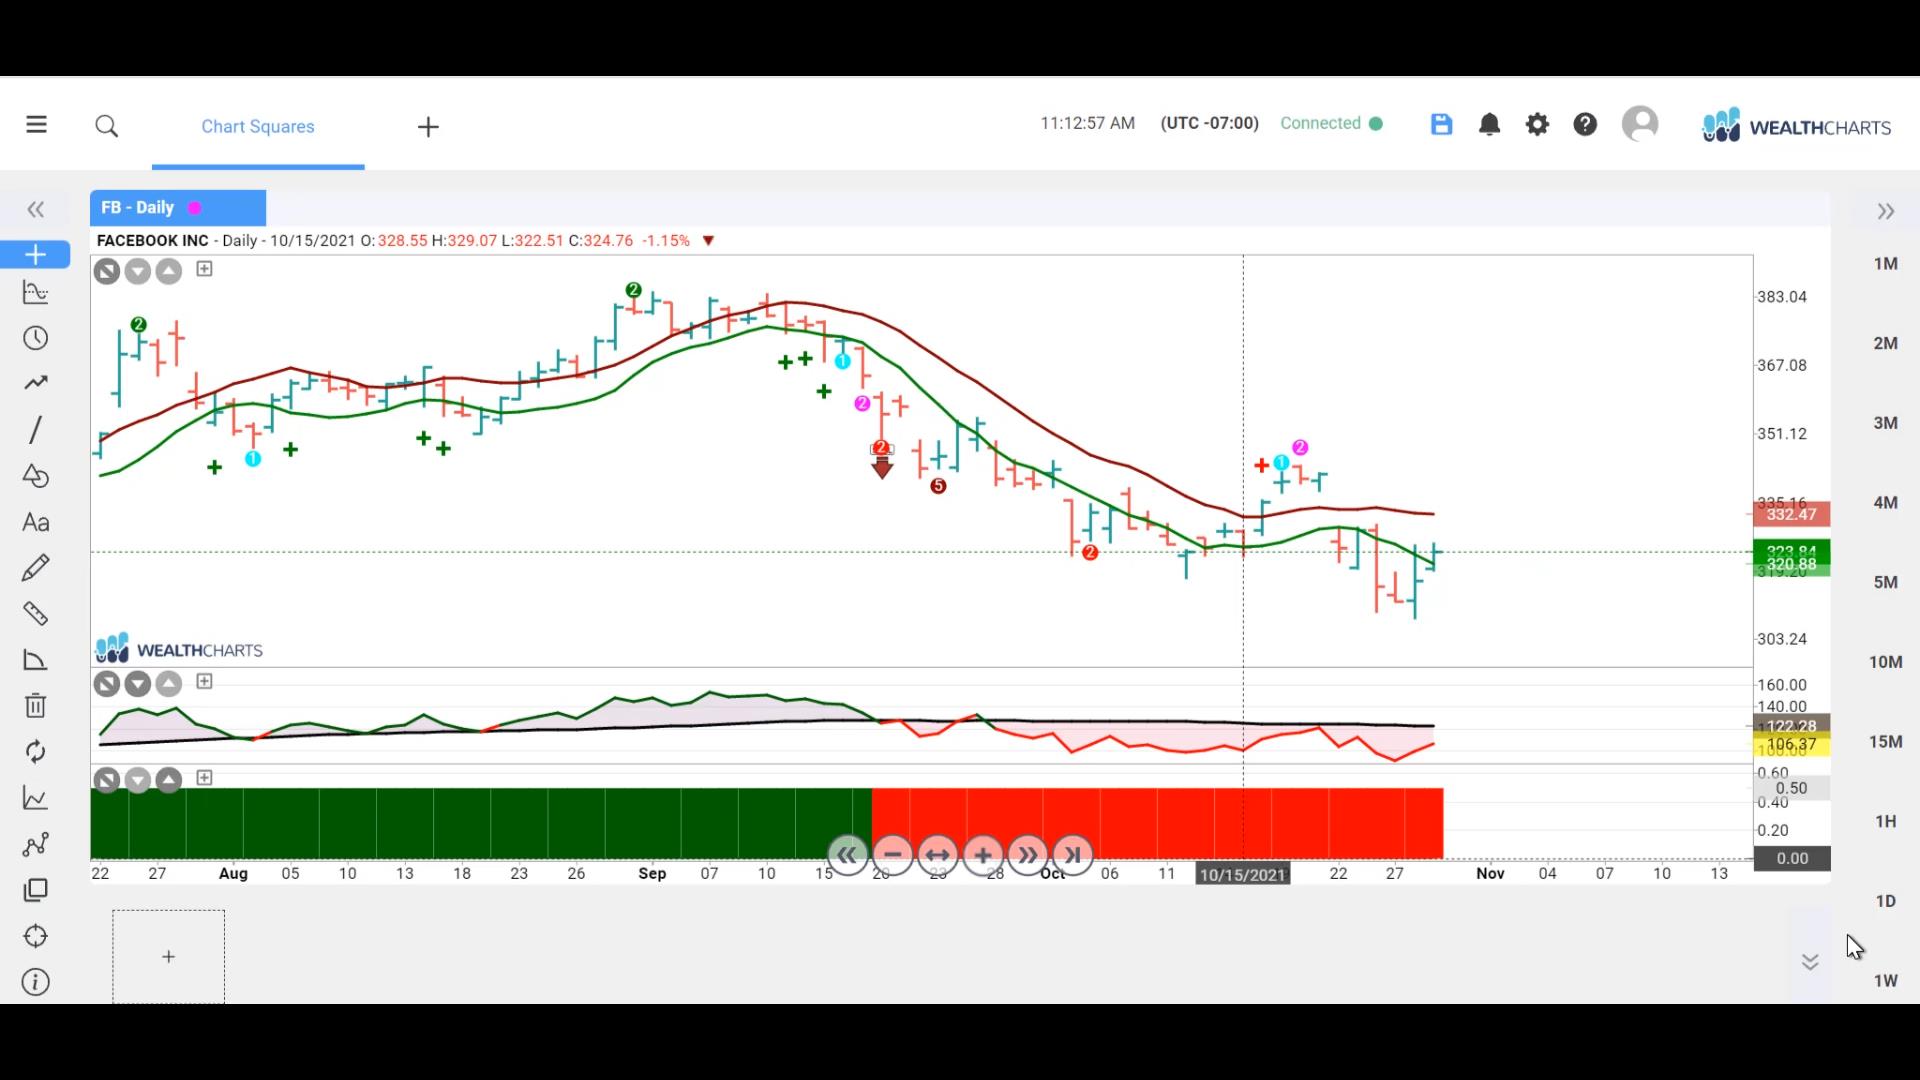This screenshot has height=1080, width=1920.
Task: Open the indicators chart tool
Action: tap(35, 292)
